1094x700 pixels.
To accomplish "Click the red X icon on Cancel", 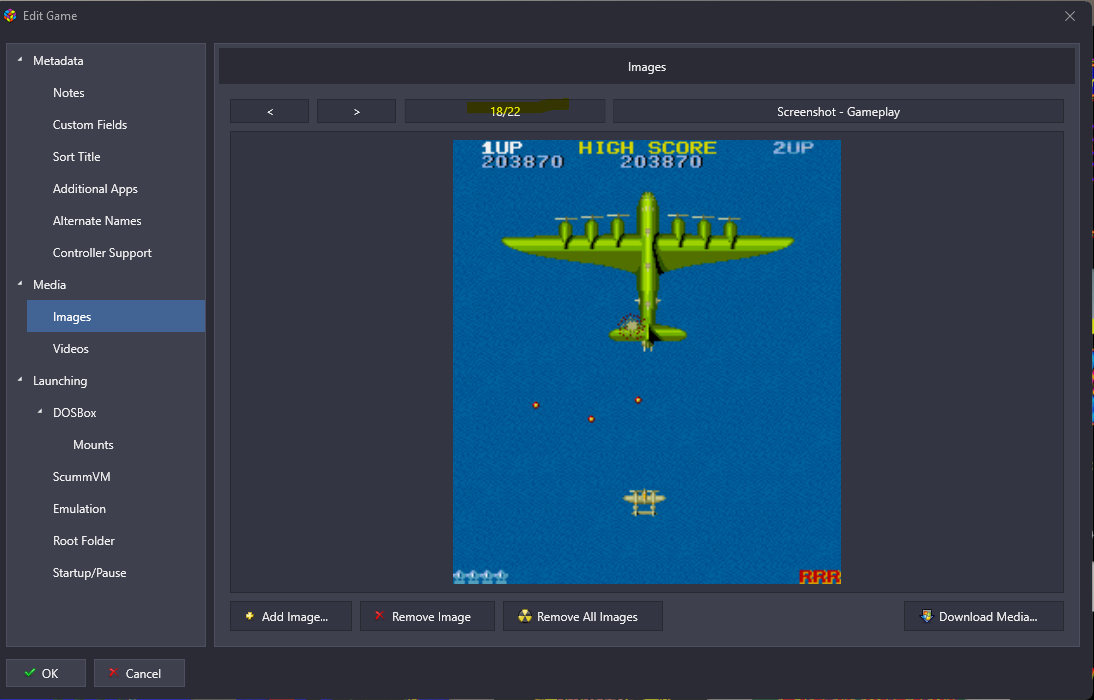I will (113, 673).
